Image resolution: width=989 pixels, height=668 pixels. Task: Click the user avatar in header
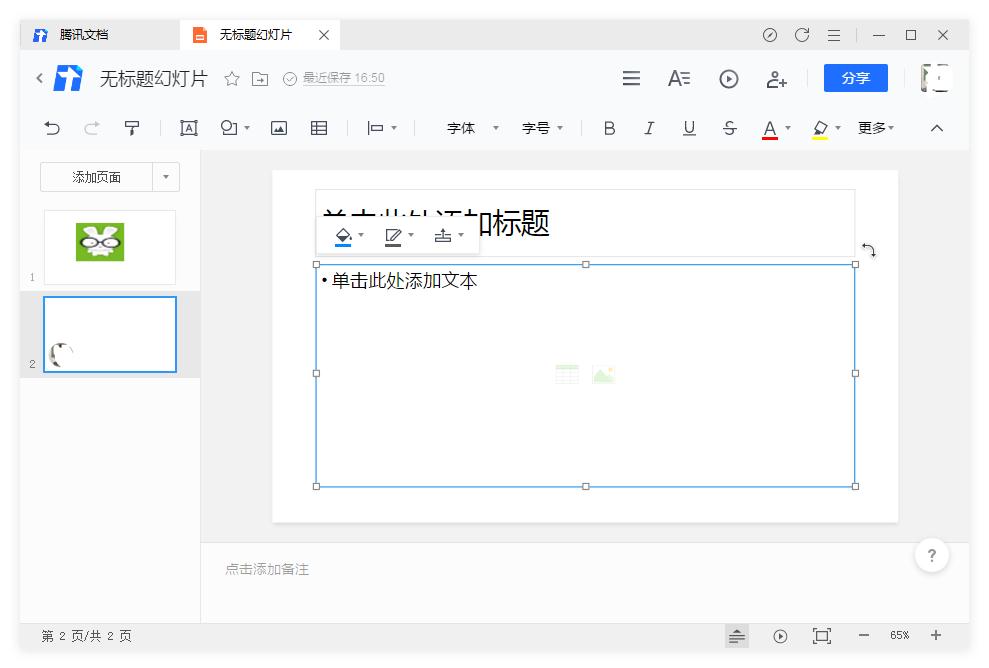[x=935, y=78]
